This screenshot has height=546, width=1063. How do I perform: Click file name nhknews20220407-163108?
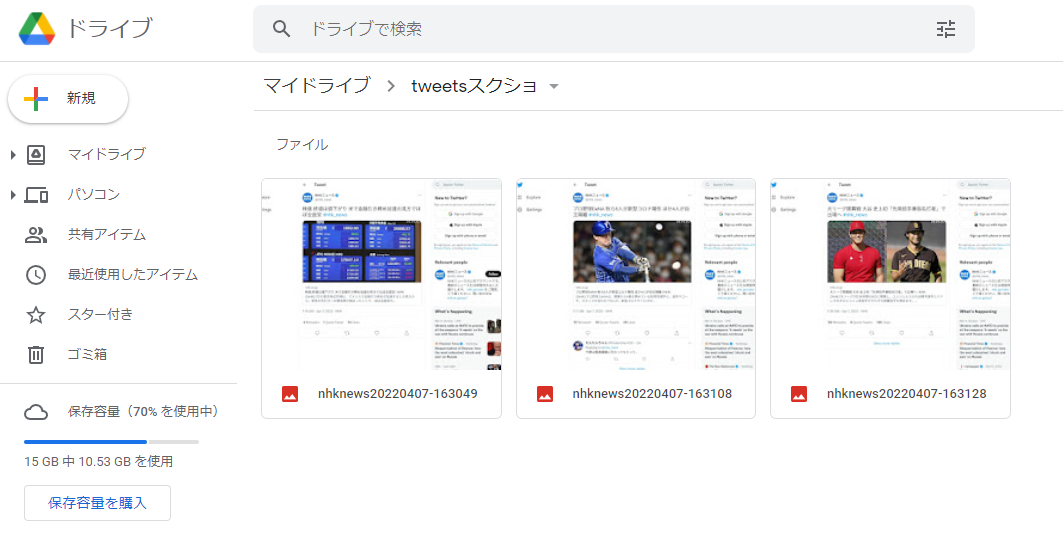click(x=652, y=394)
